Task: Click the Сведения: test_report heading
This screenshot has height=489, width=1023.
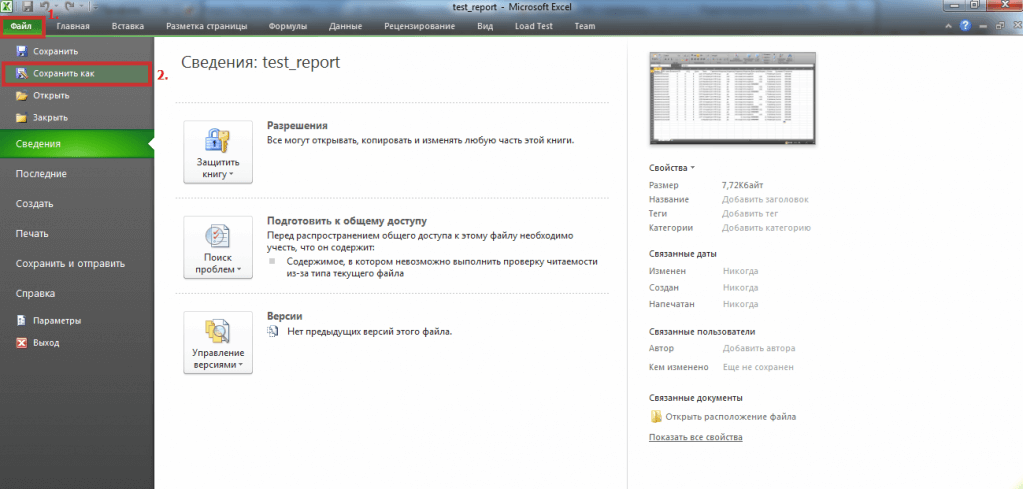Action: [x=261, y=62]
